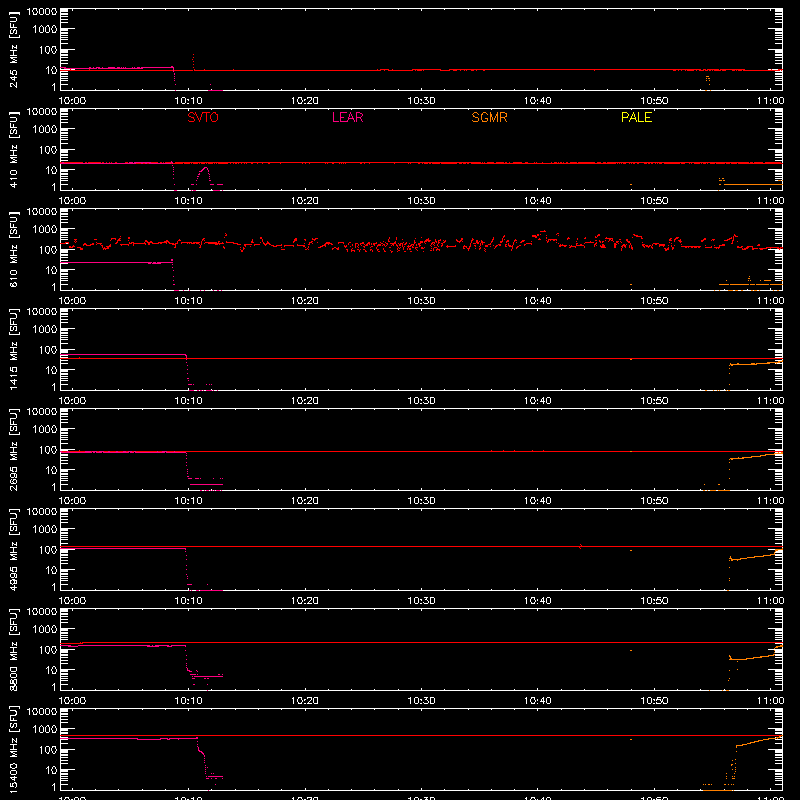
Task: Click the PALE station legend label
Action: click(636, 117)
